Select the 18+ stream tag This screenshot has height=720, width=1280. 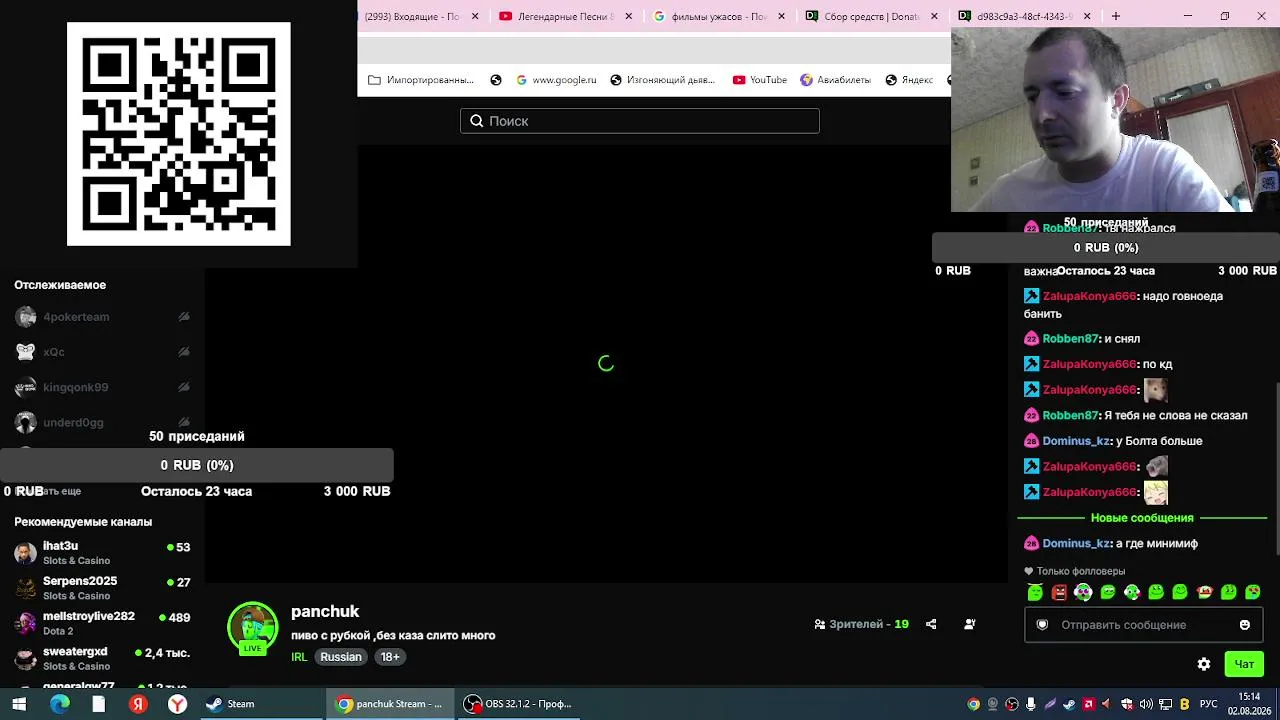pos(390,657)
